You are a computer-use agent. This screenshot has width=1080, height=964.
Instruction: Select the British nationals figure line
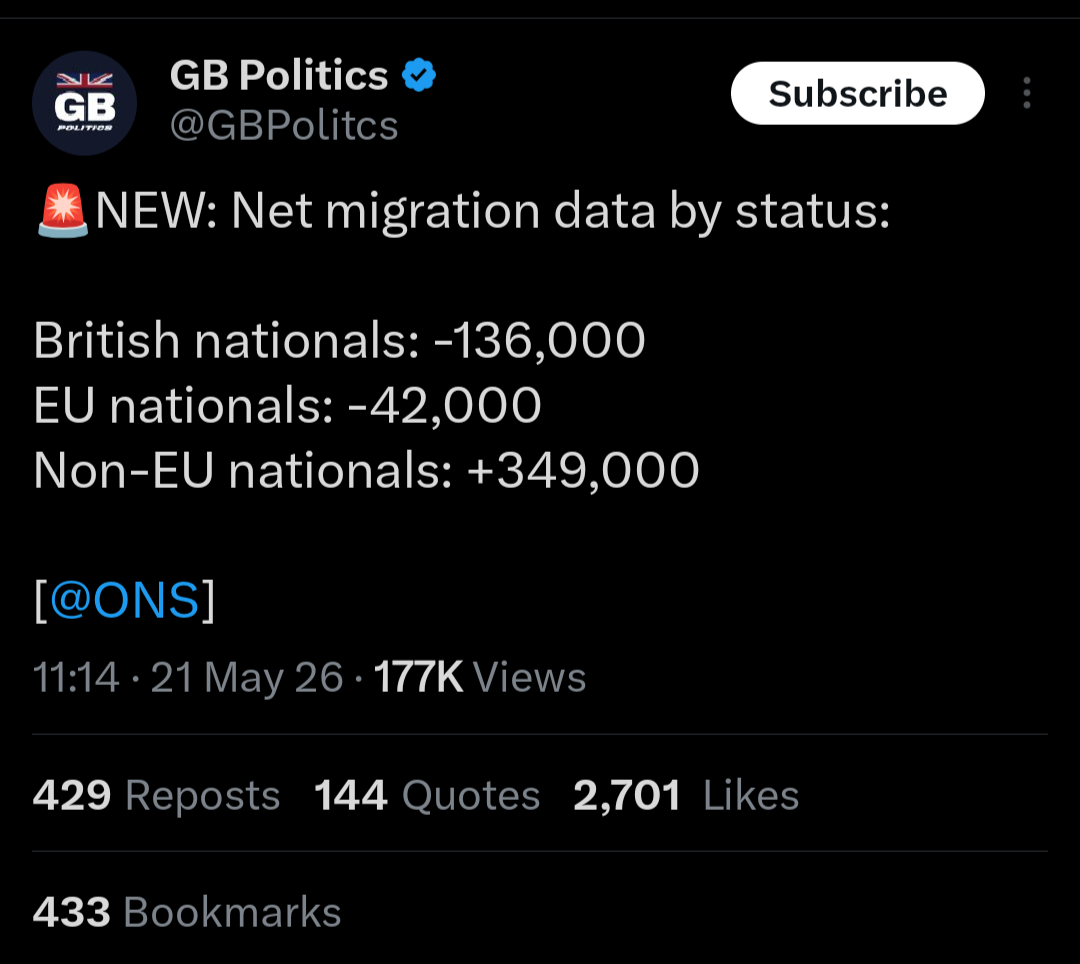pos(340,340)
